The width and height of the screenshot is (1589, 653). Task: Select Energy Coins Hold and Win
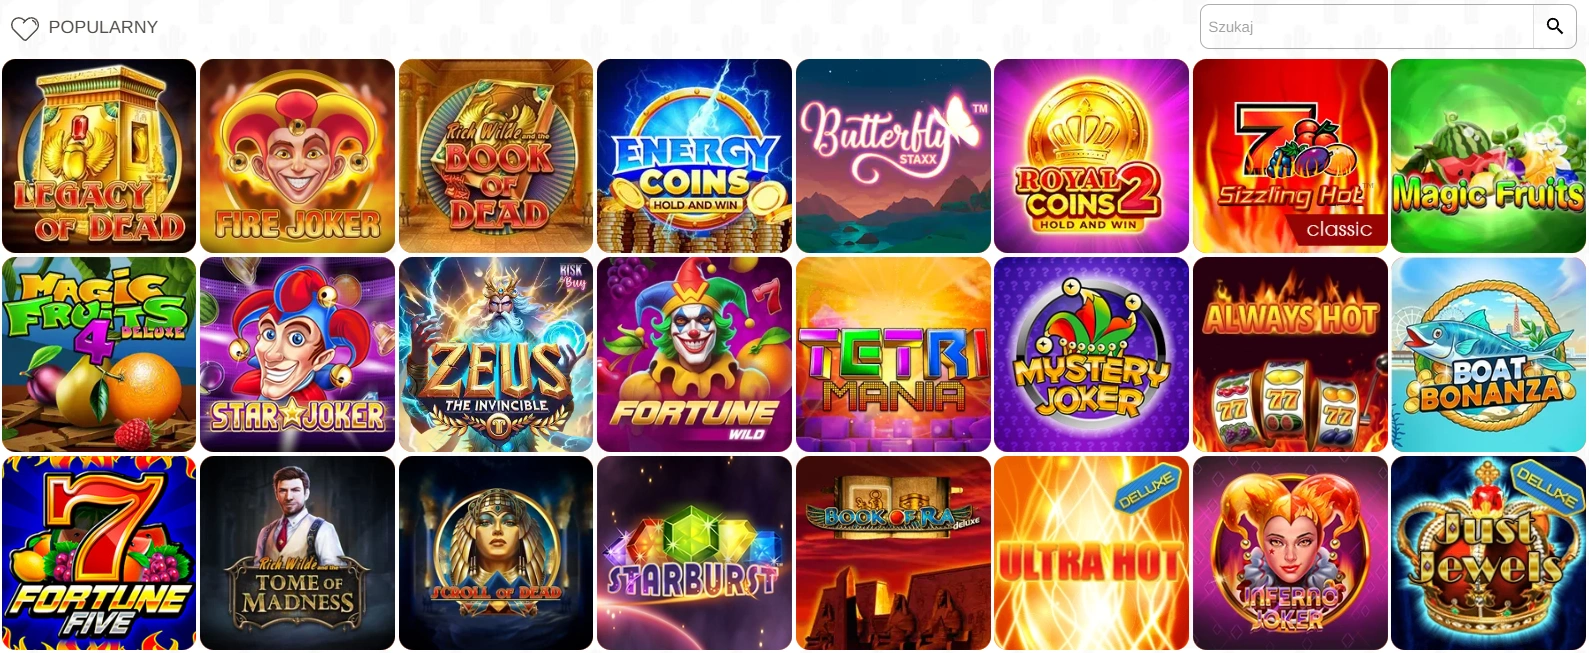[x=694, y=156]
